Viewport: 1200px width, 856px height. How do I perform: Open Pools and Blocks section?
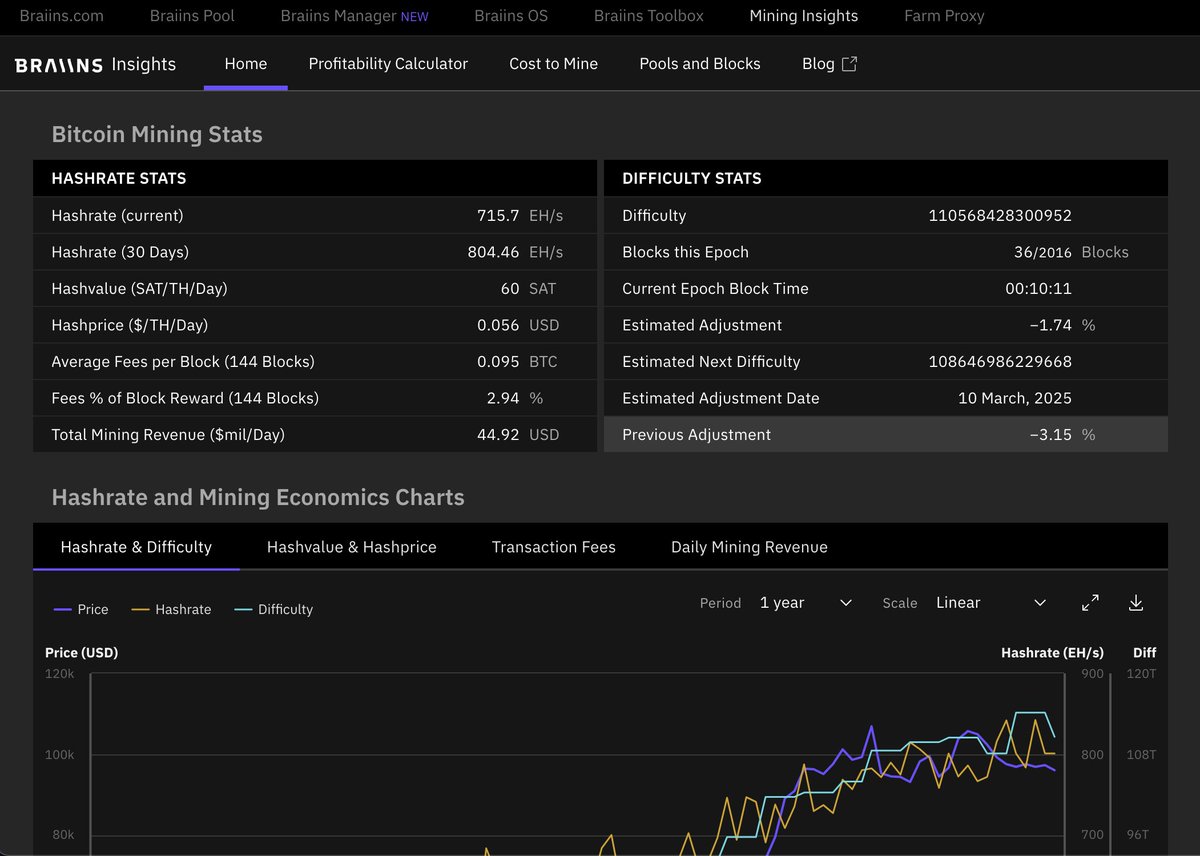pos(699,64)
